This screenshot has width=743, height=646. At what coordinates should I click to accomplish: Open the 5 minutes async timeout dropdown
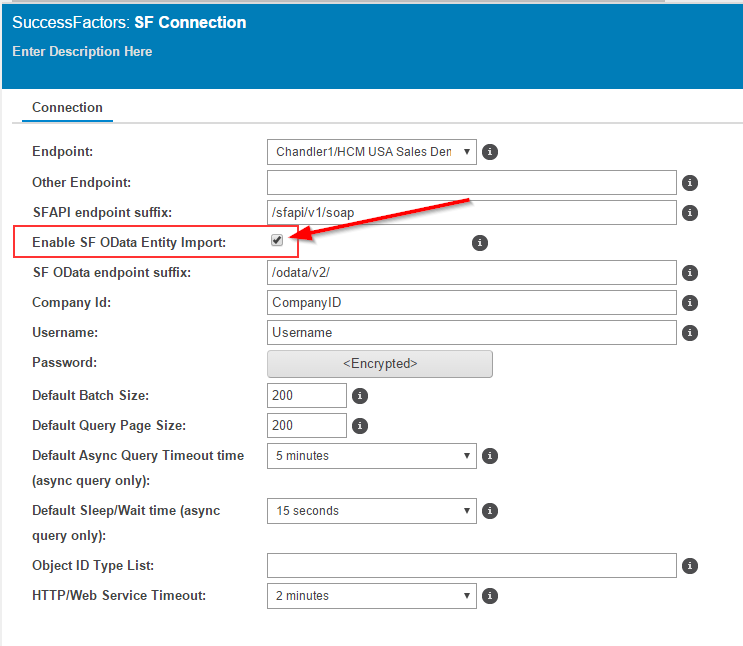tap(372, 456)
